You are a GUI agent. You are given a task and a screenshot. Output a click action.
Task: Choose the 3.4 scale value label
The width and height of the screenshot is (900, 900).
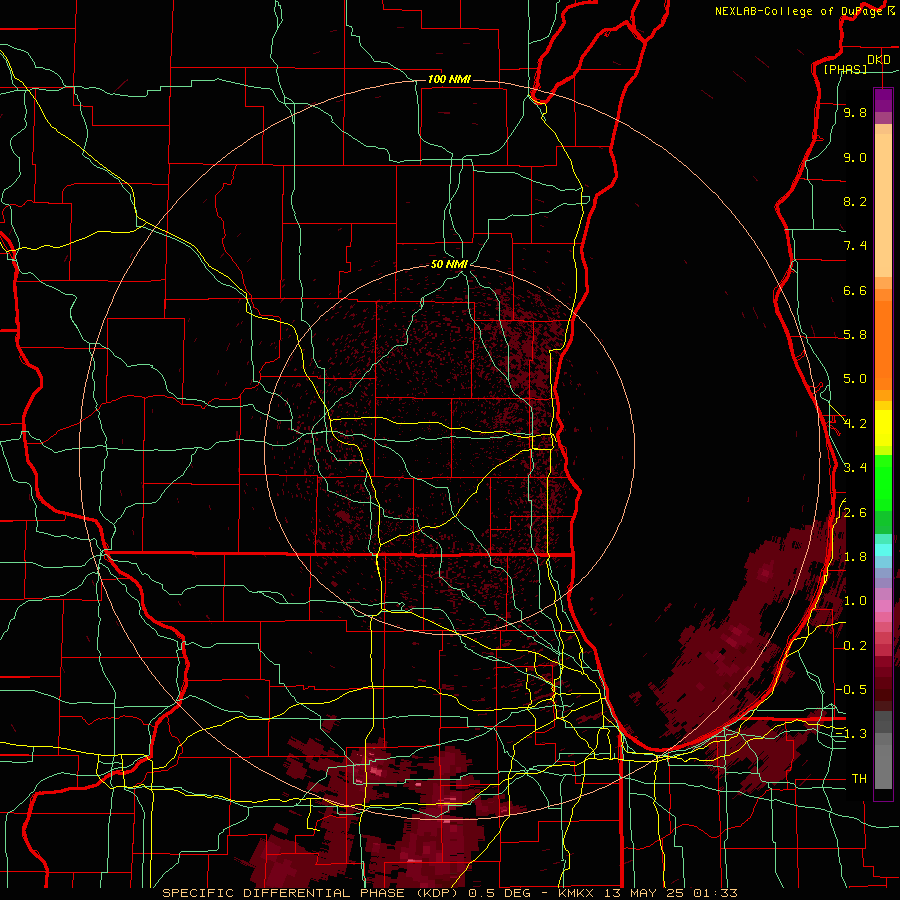[x=855, y=468]
